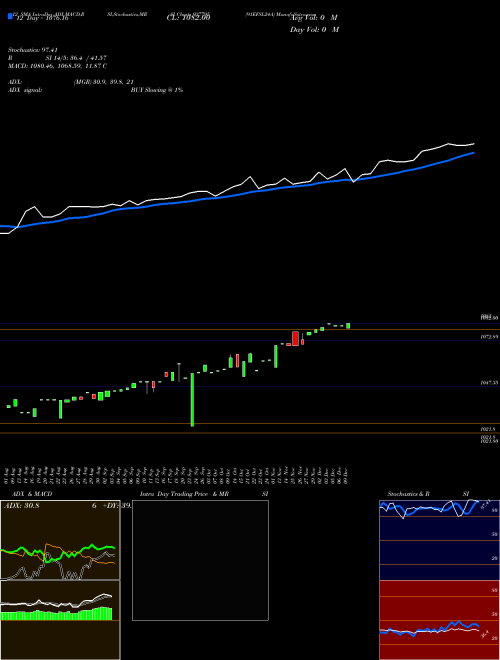Click the last green candlestick on the chart
Viewport: 500px width, 660px height.
pos(348,326)
